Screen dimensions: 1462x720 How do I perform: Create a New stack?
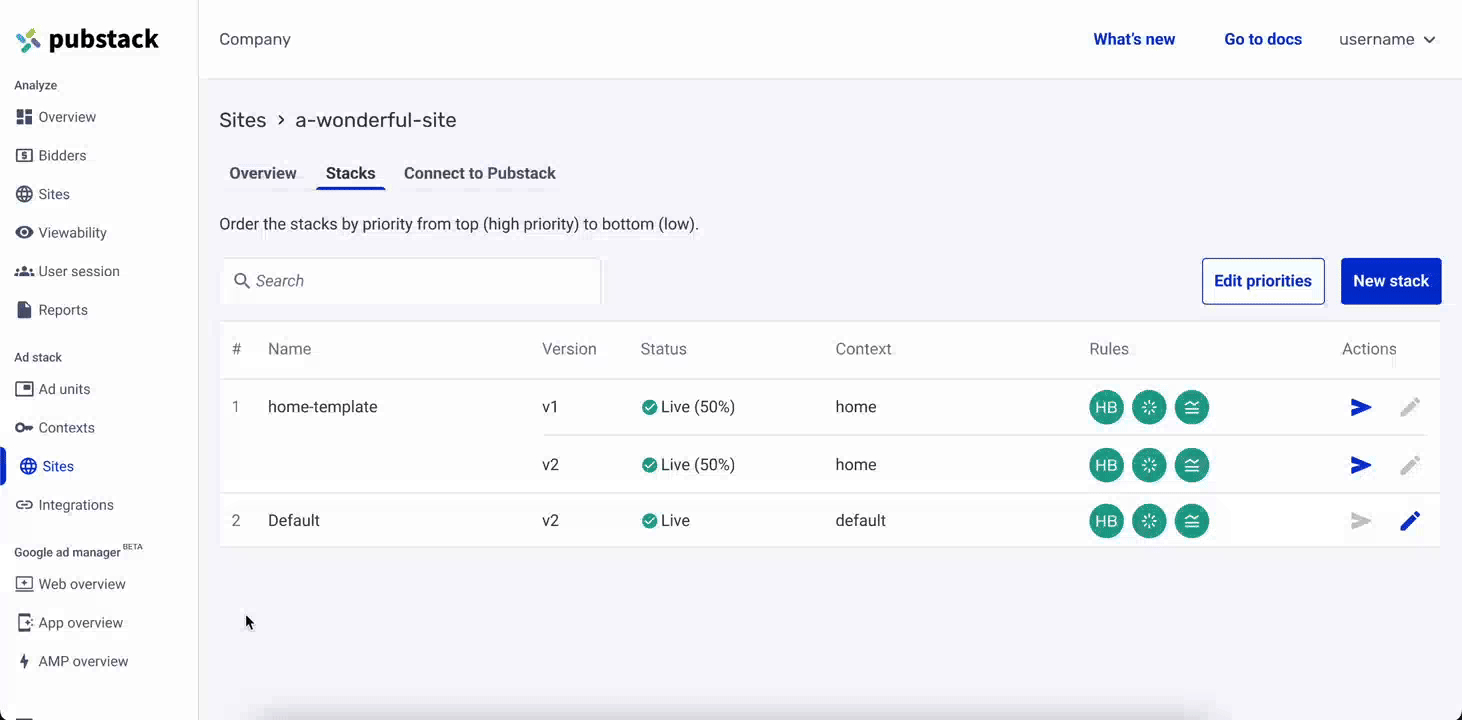click(x=1391, y=281)
